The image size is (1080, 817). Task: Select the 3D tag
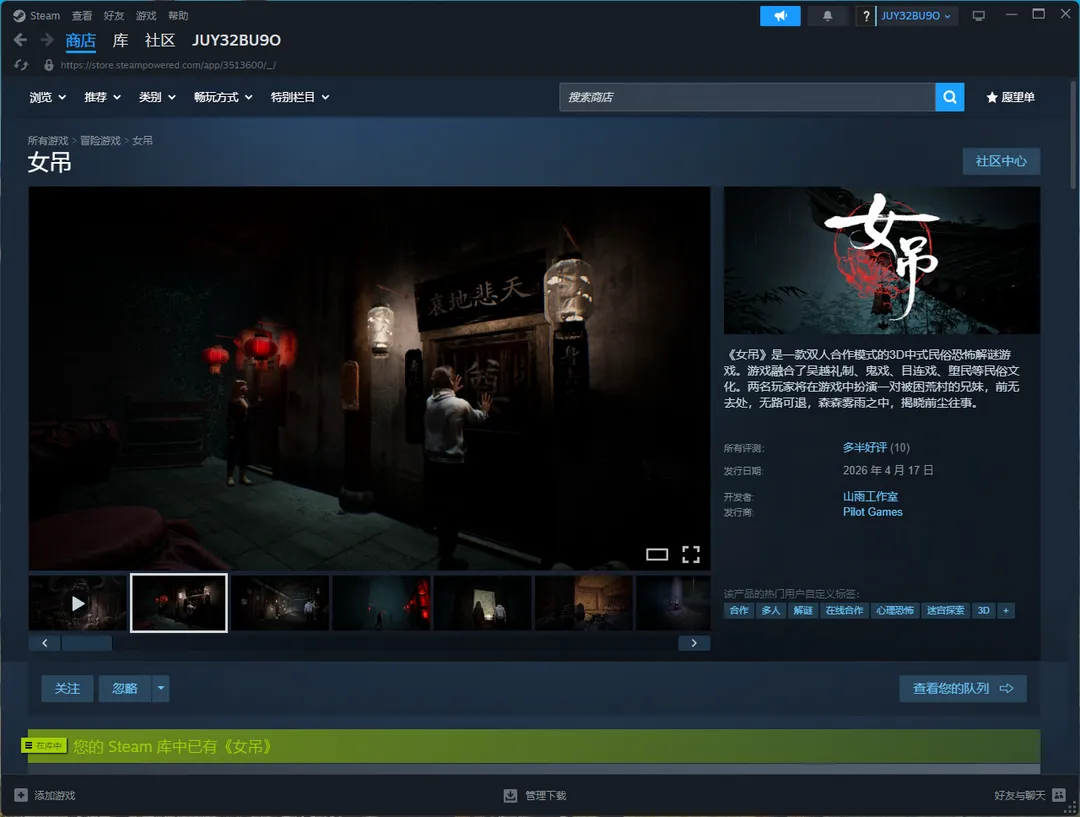pos(984,610)
